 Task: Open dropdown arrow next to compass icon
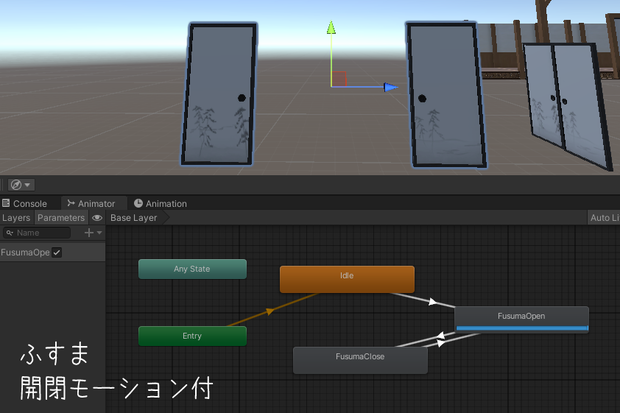coord(27,185)
